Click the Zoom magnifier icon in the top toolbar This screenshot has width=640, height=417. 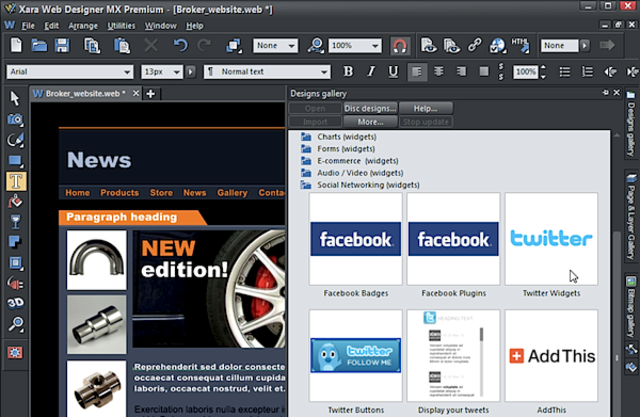click(x=316, y=45)
